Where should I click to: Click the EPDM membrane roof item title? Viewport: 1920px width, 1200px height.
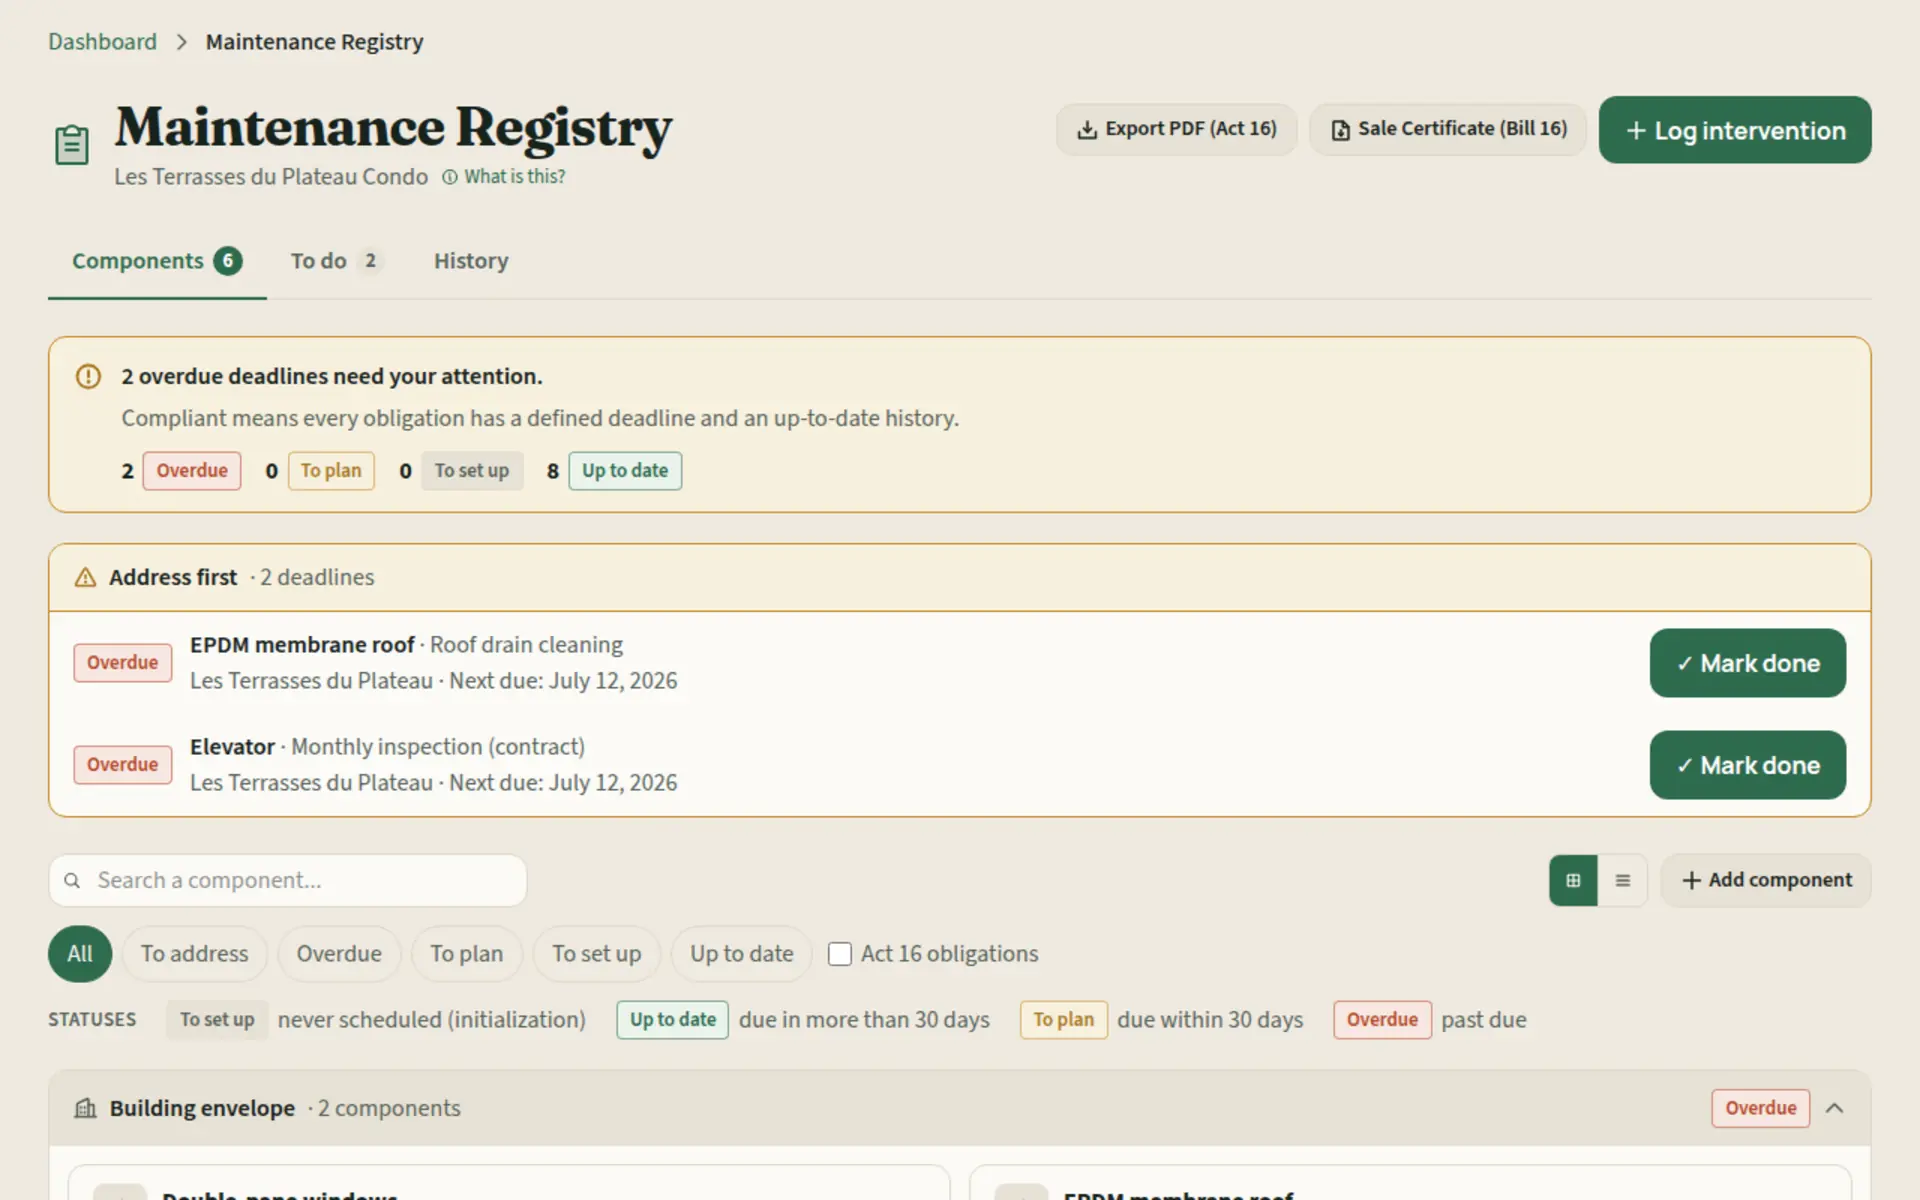tap(302, 645)
